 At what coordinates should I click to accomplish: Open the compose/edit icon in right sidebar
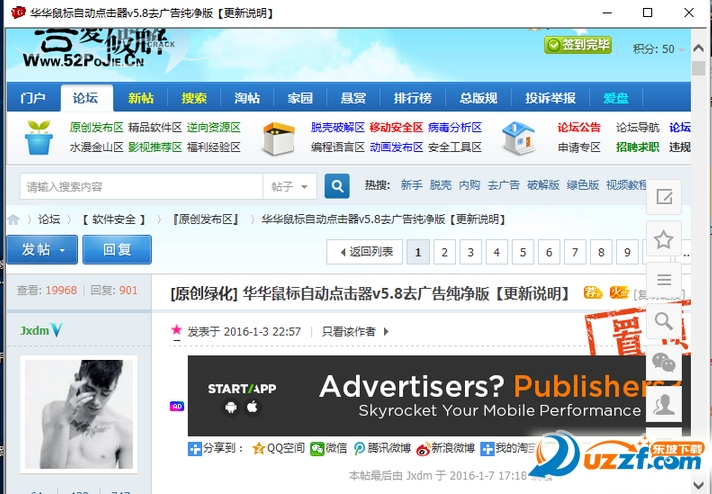pyautogui.click(x=664, y=197)
